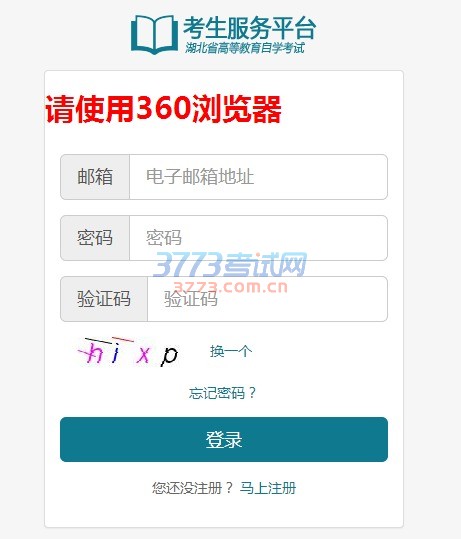Screen dimensions: 461x539
Task: Click the 湖北省高等教育自学考试 subtitle
Action: 245,48
